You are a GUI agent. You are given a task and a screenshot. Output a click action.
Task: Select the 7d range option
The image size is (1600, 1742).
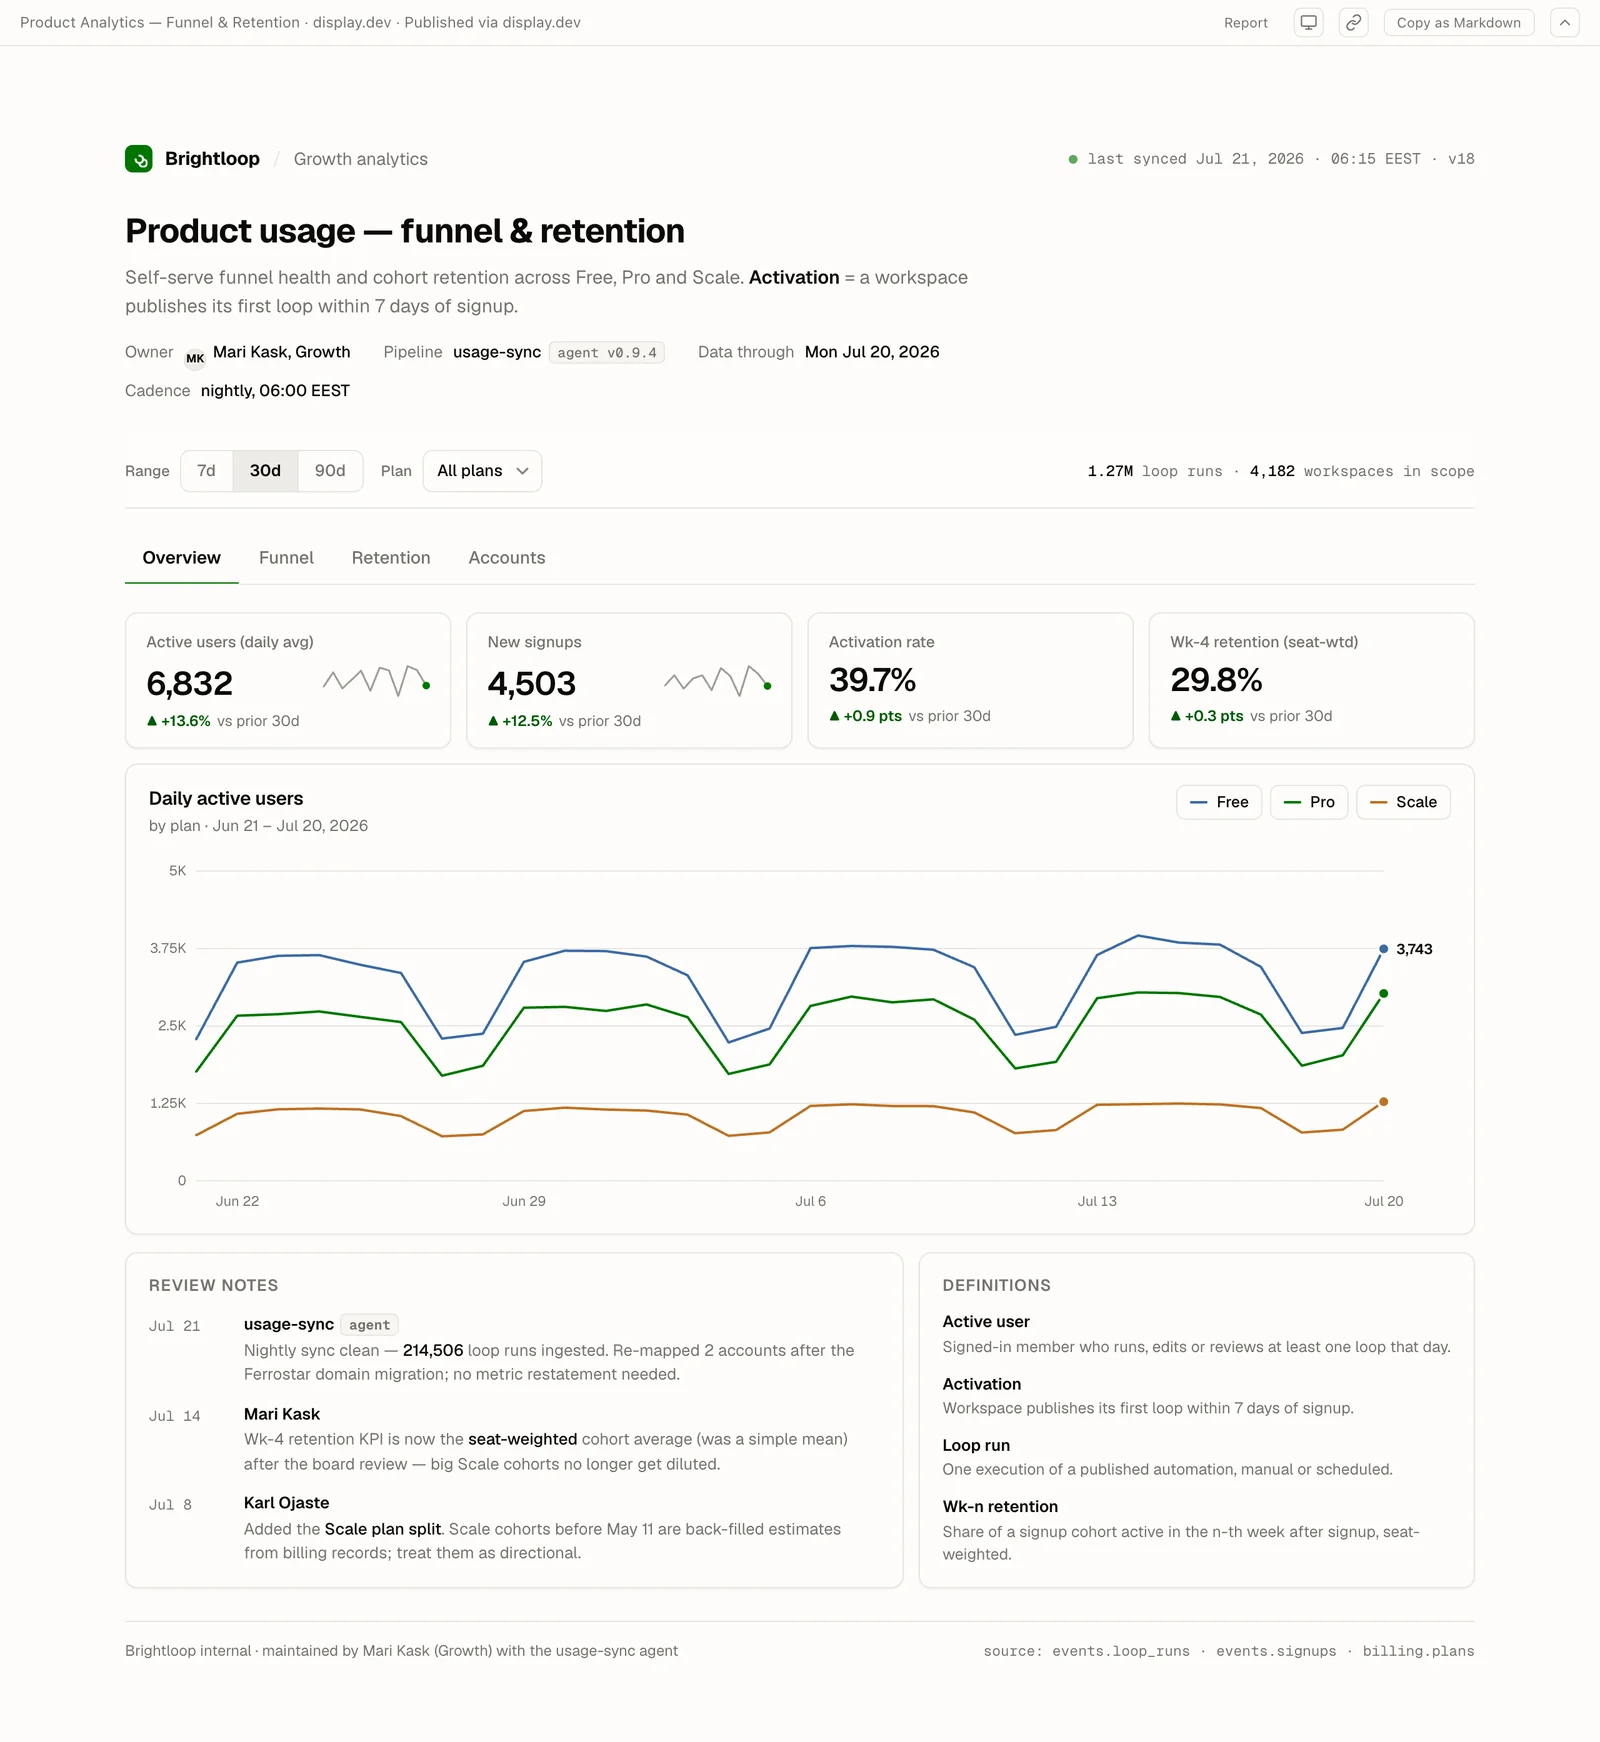pyautogui.click(x=206, y=471)
